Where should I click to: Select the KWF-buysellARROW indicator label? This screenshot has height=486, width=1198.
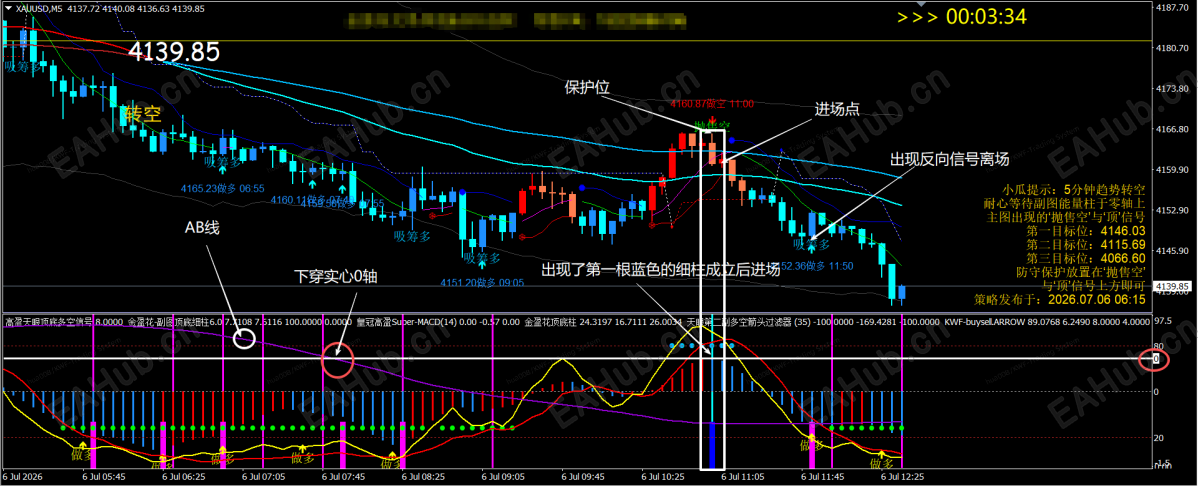pyautogui.click(x=986, y=321)
